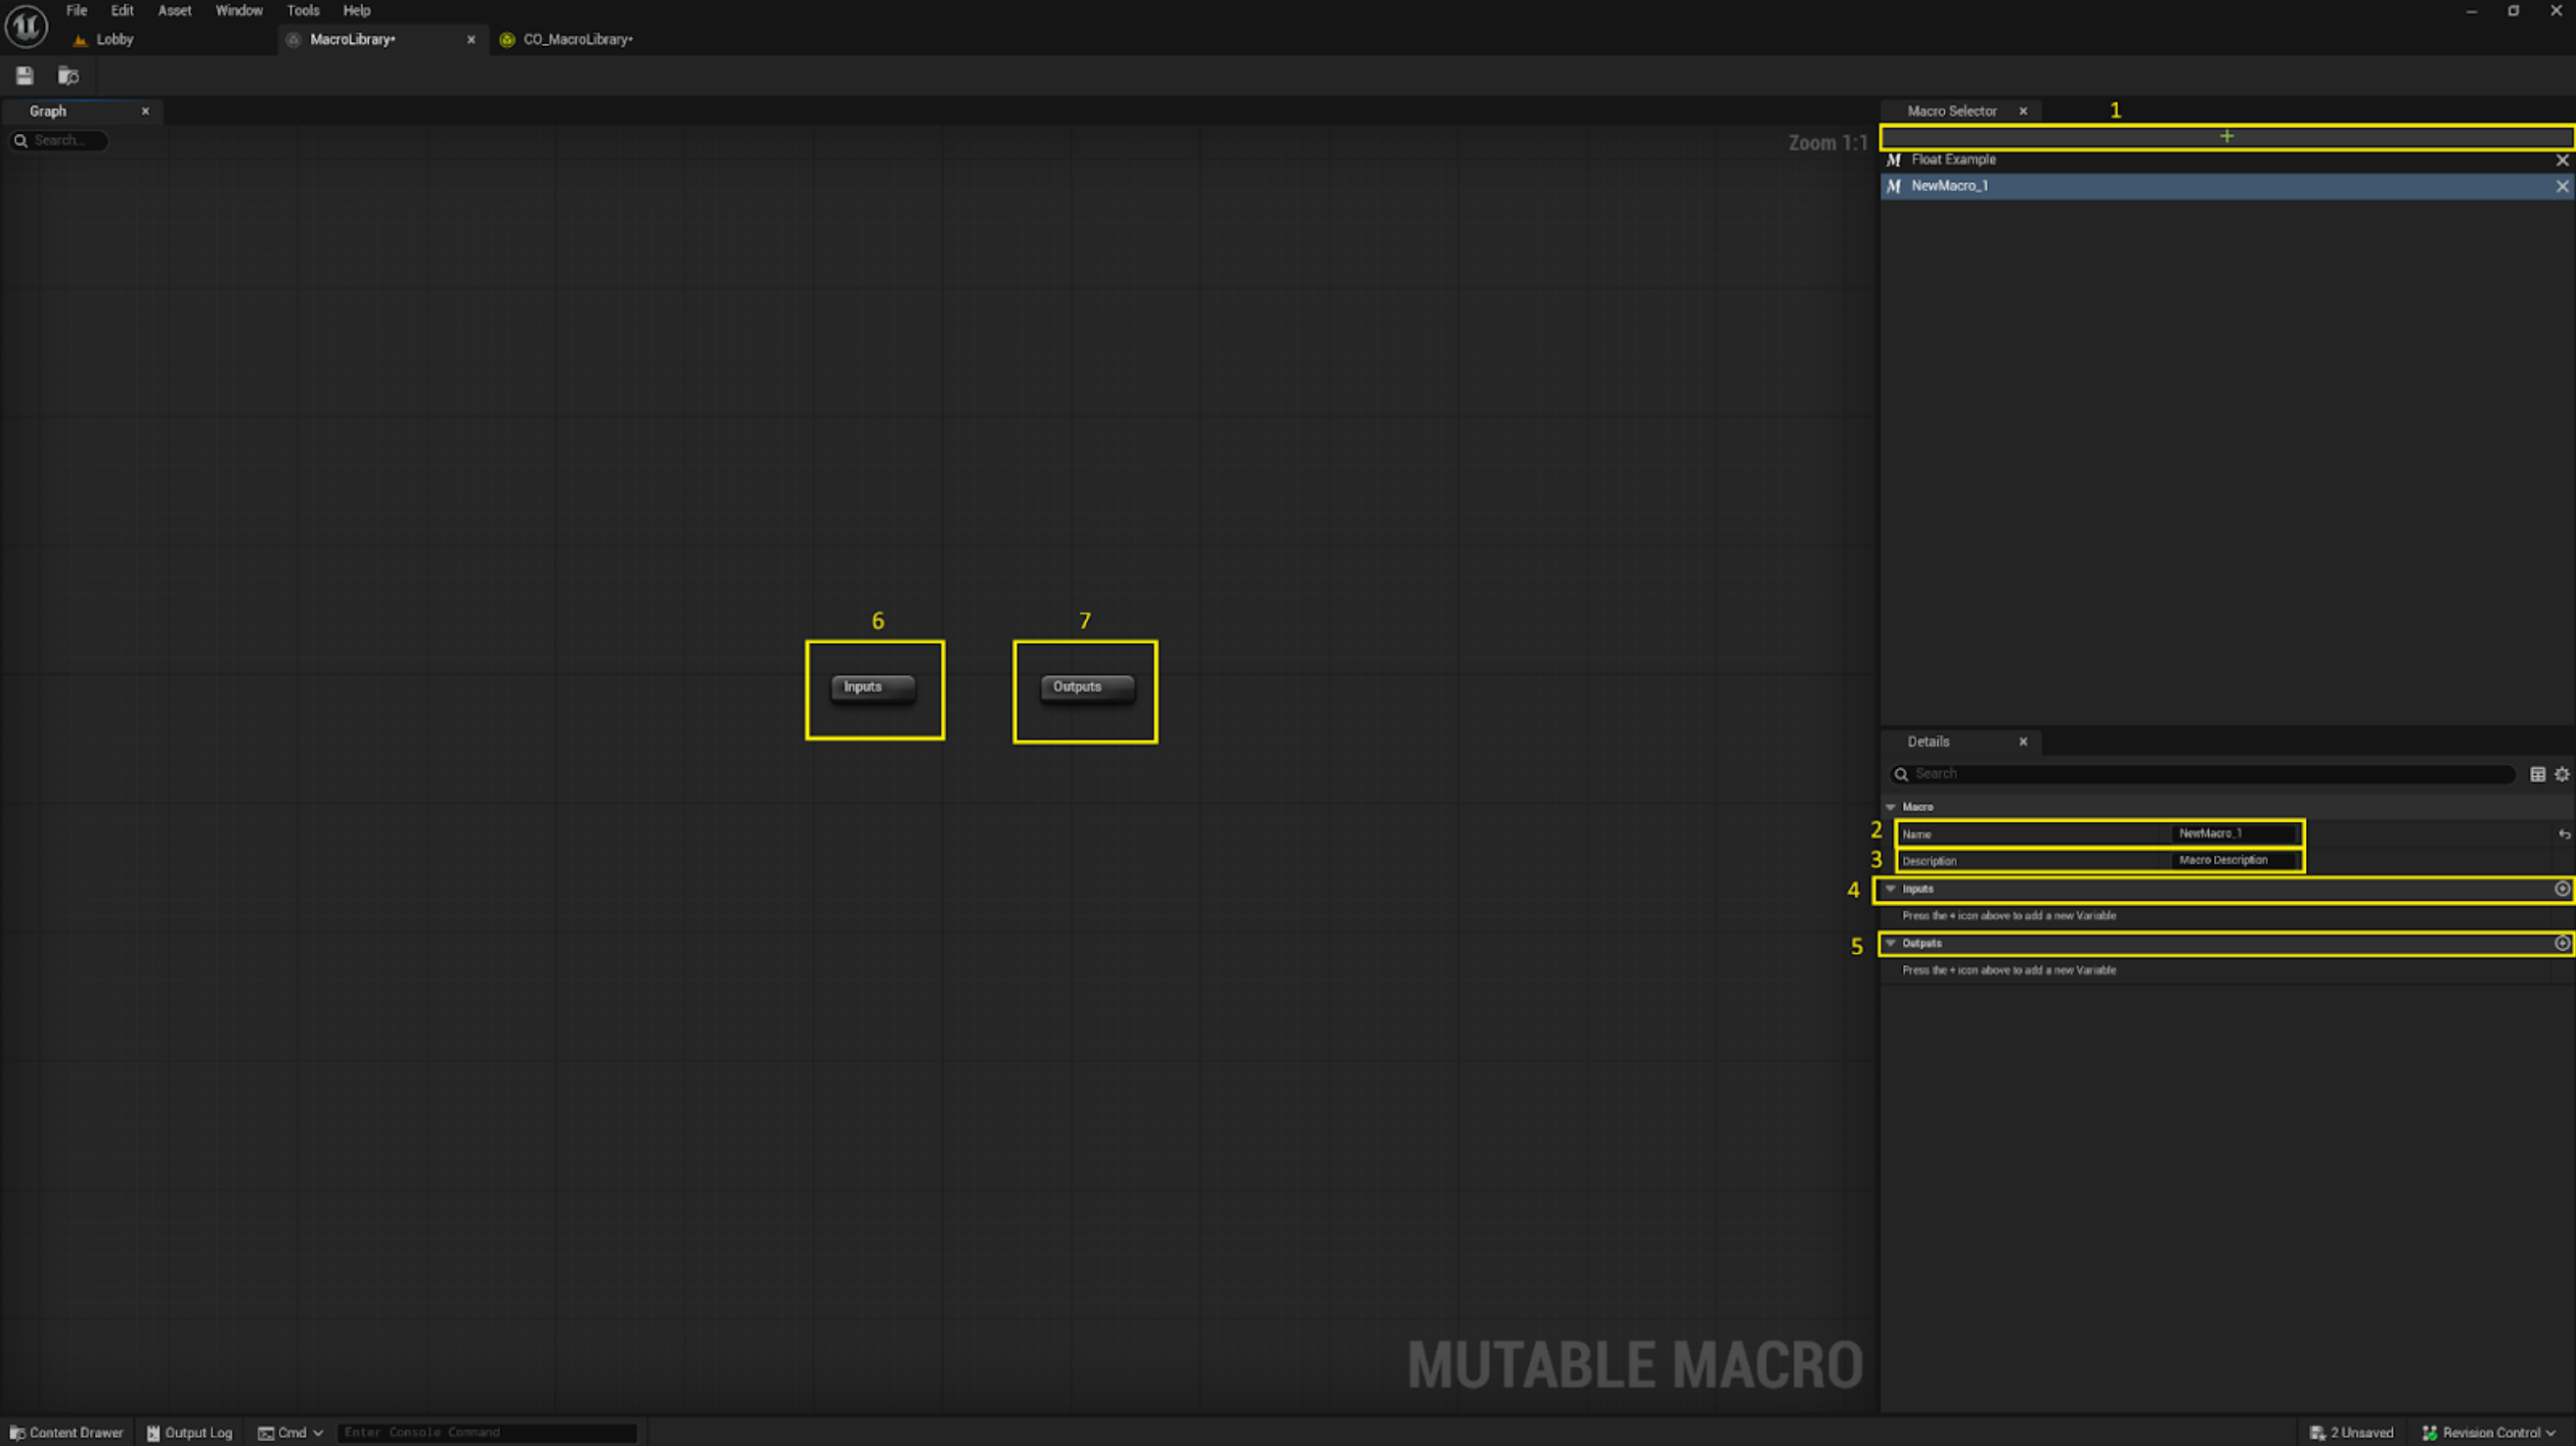Select the Graph panel tab

48,111
